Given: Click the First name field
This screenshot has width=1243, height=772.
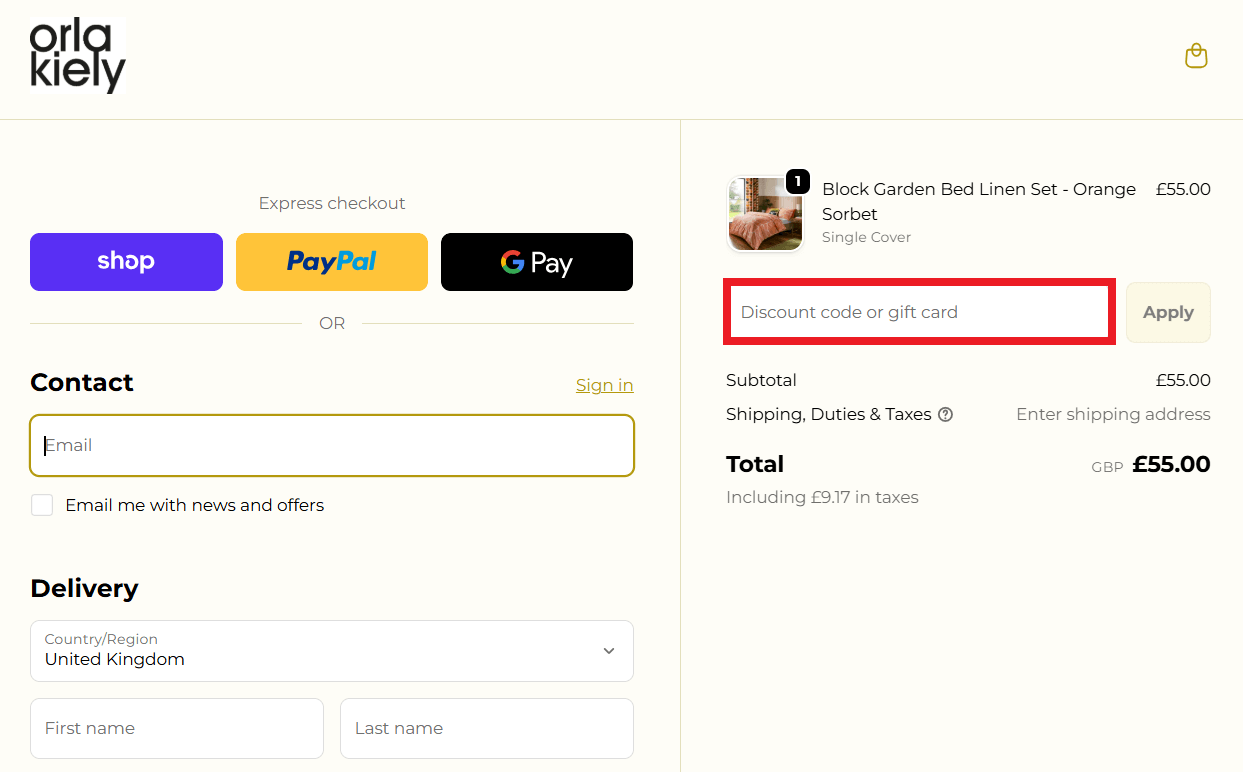Looking at the screenshot, I should [176, 728].
